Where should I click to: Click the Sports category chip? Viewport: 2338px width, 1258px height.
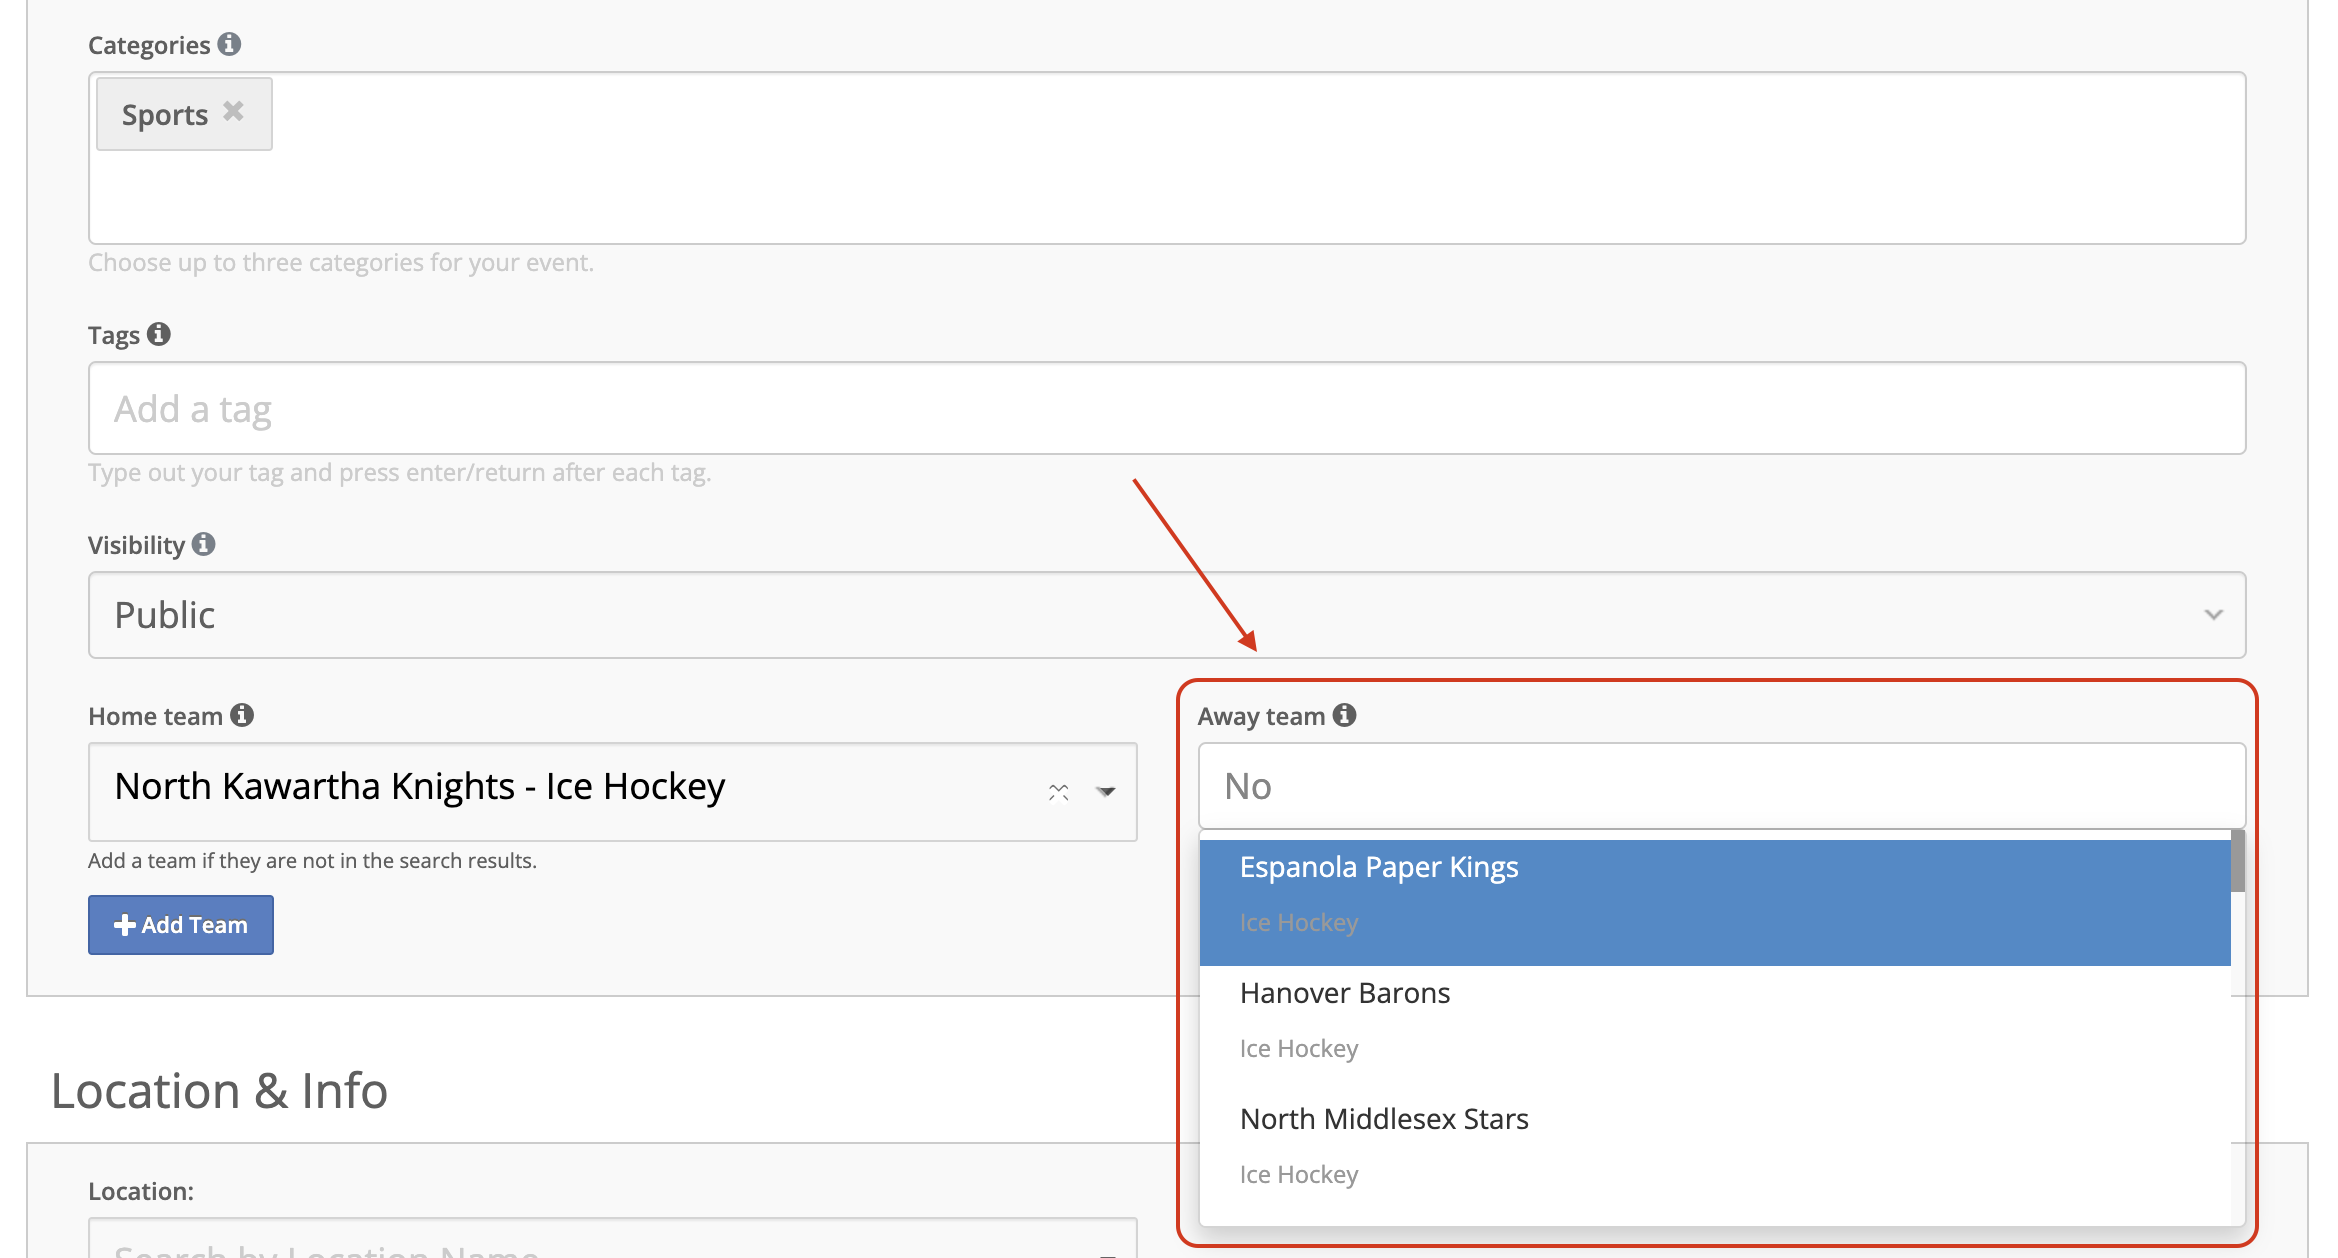pyautogui.click(x=184, y=114)
